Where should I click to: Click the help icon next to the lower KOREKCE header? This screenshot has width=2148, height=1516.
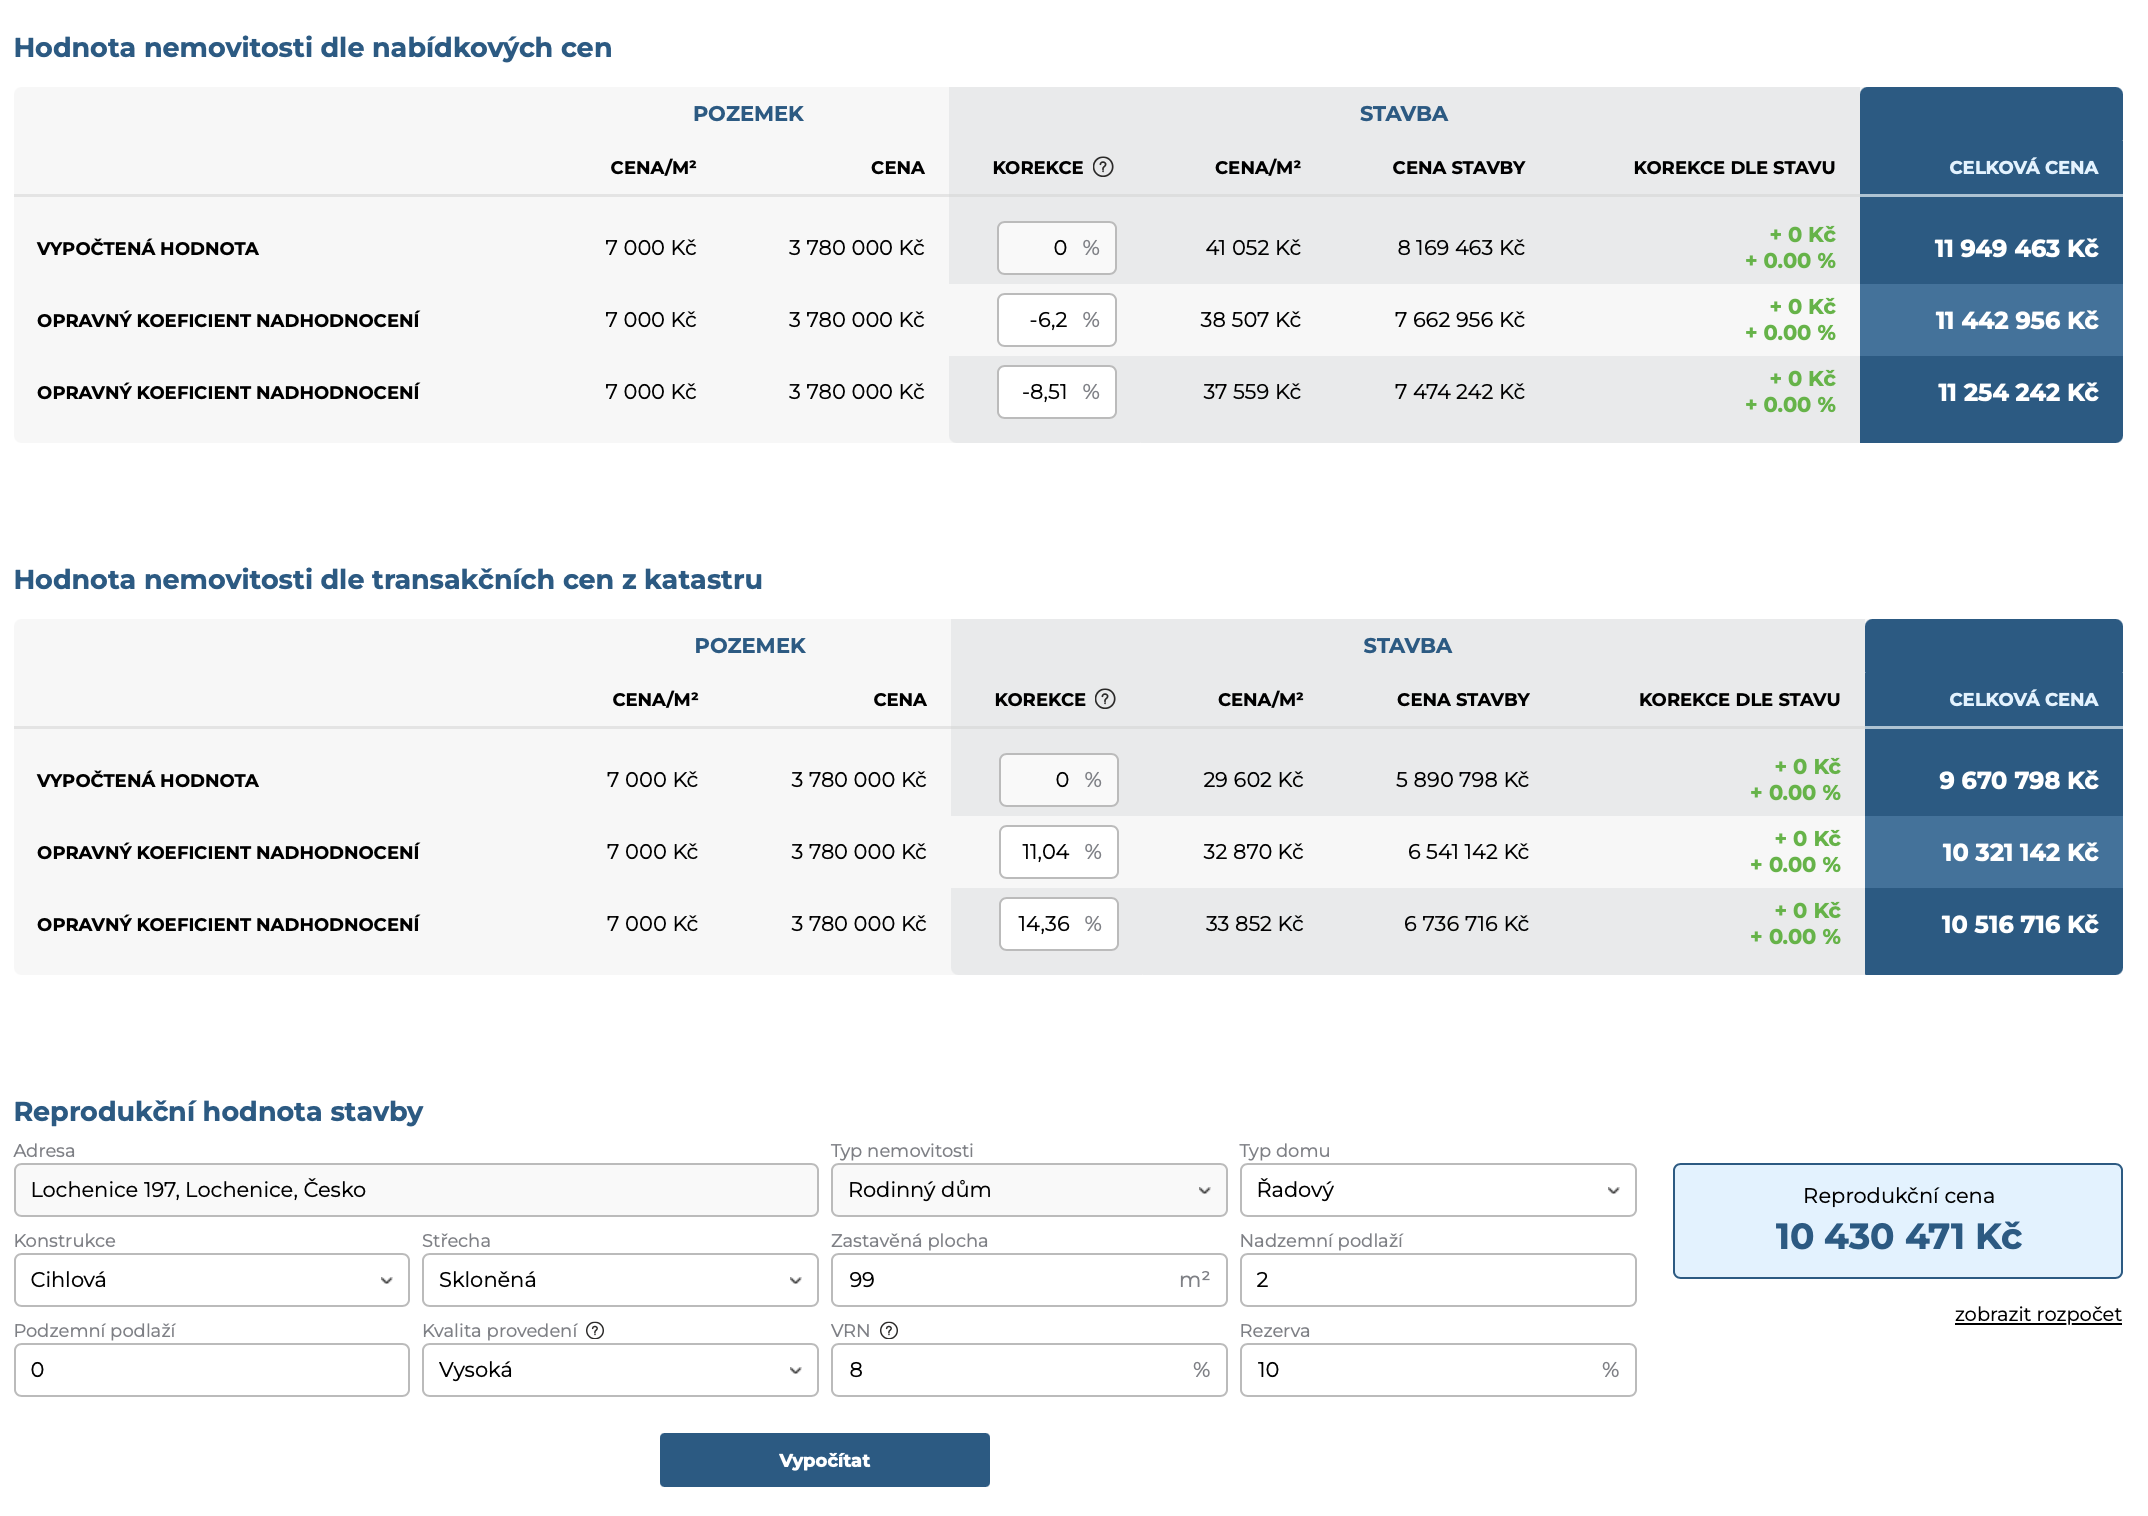(x=1105, y=699)
